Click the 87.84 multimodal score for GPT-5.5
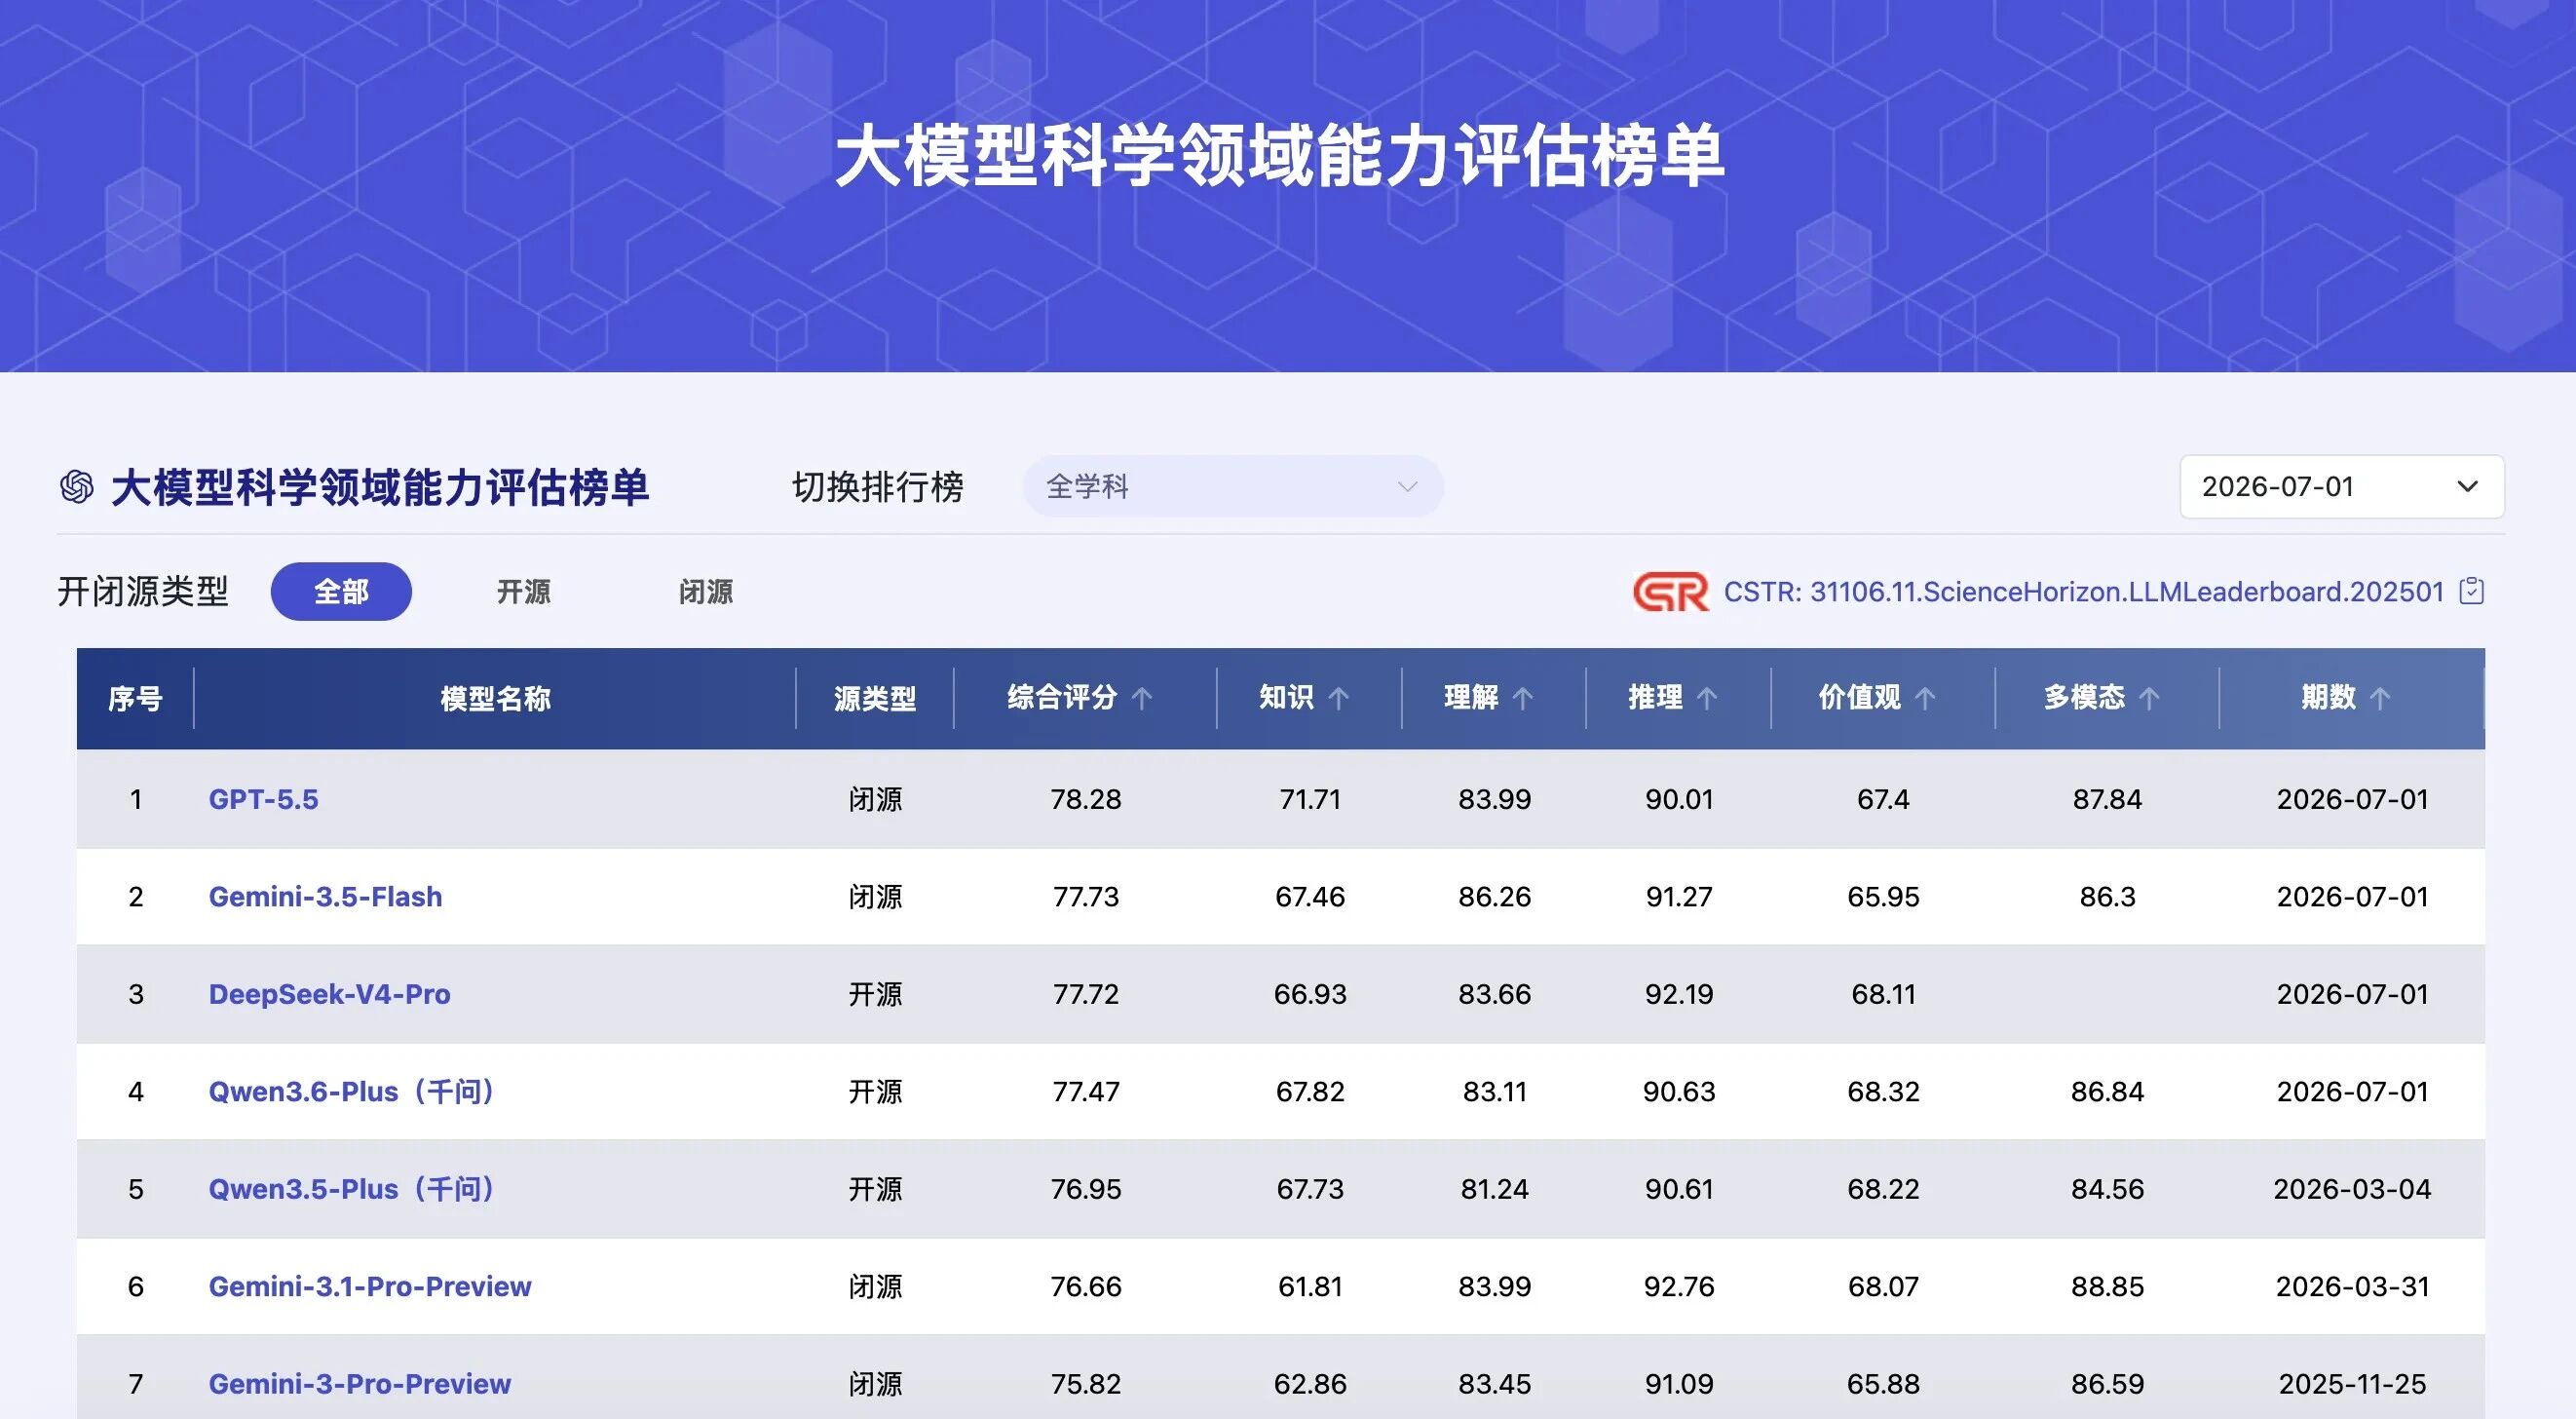This screenshot has width=2576, height=1419. 2107,799
